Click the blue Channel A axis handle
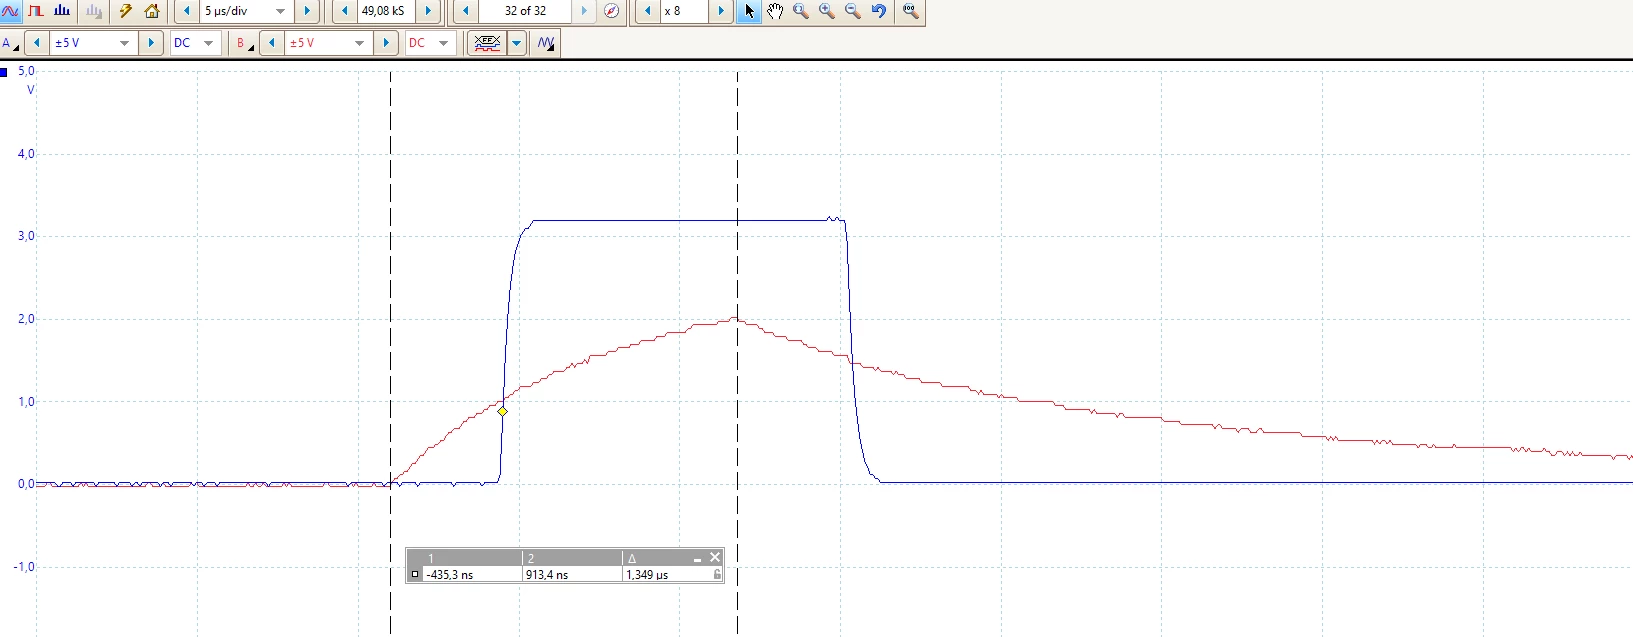This screenshot has height=637, width=1633. (5, 72)
